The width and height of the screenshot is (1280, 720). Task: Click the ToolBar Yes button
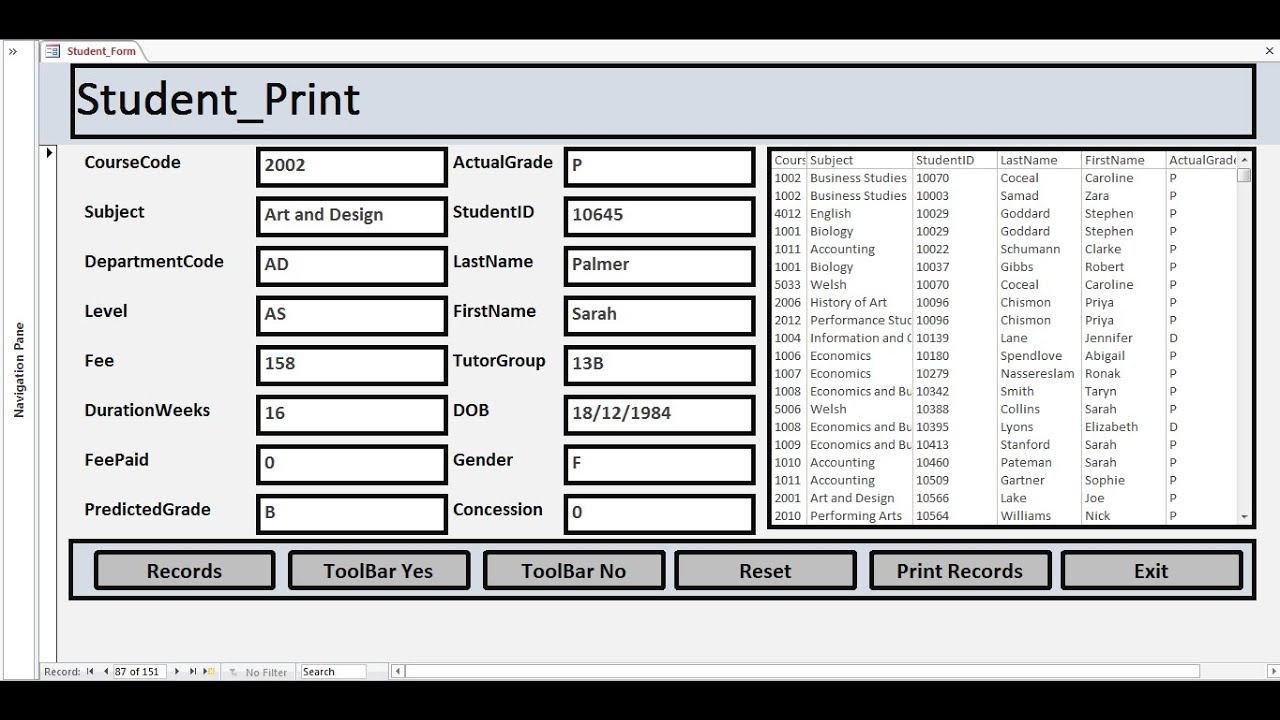click(x=378, y=571)
